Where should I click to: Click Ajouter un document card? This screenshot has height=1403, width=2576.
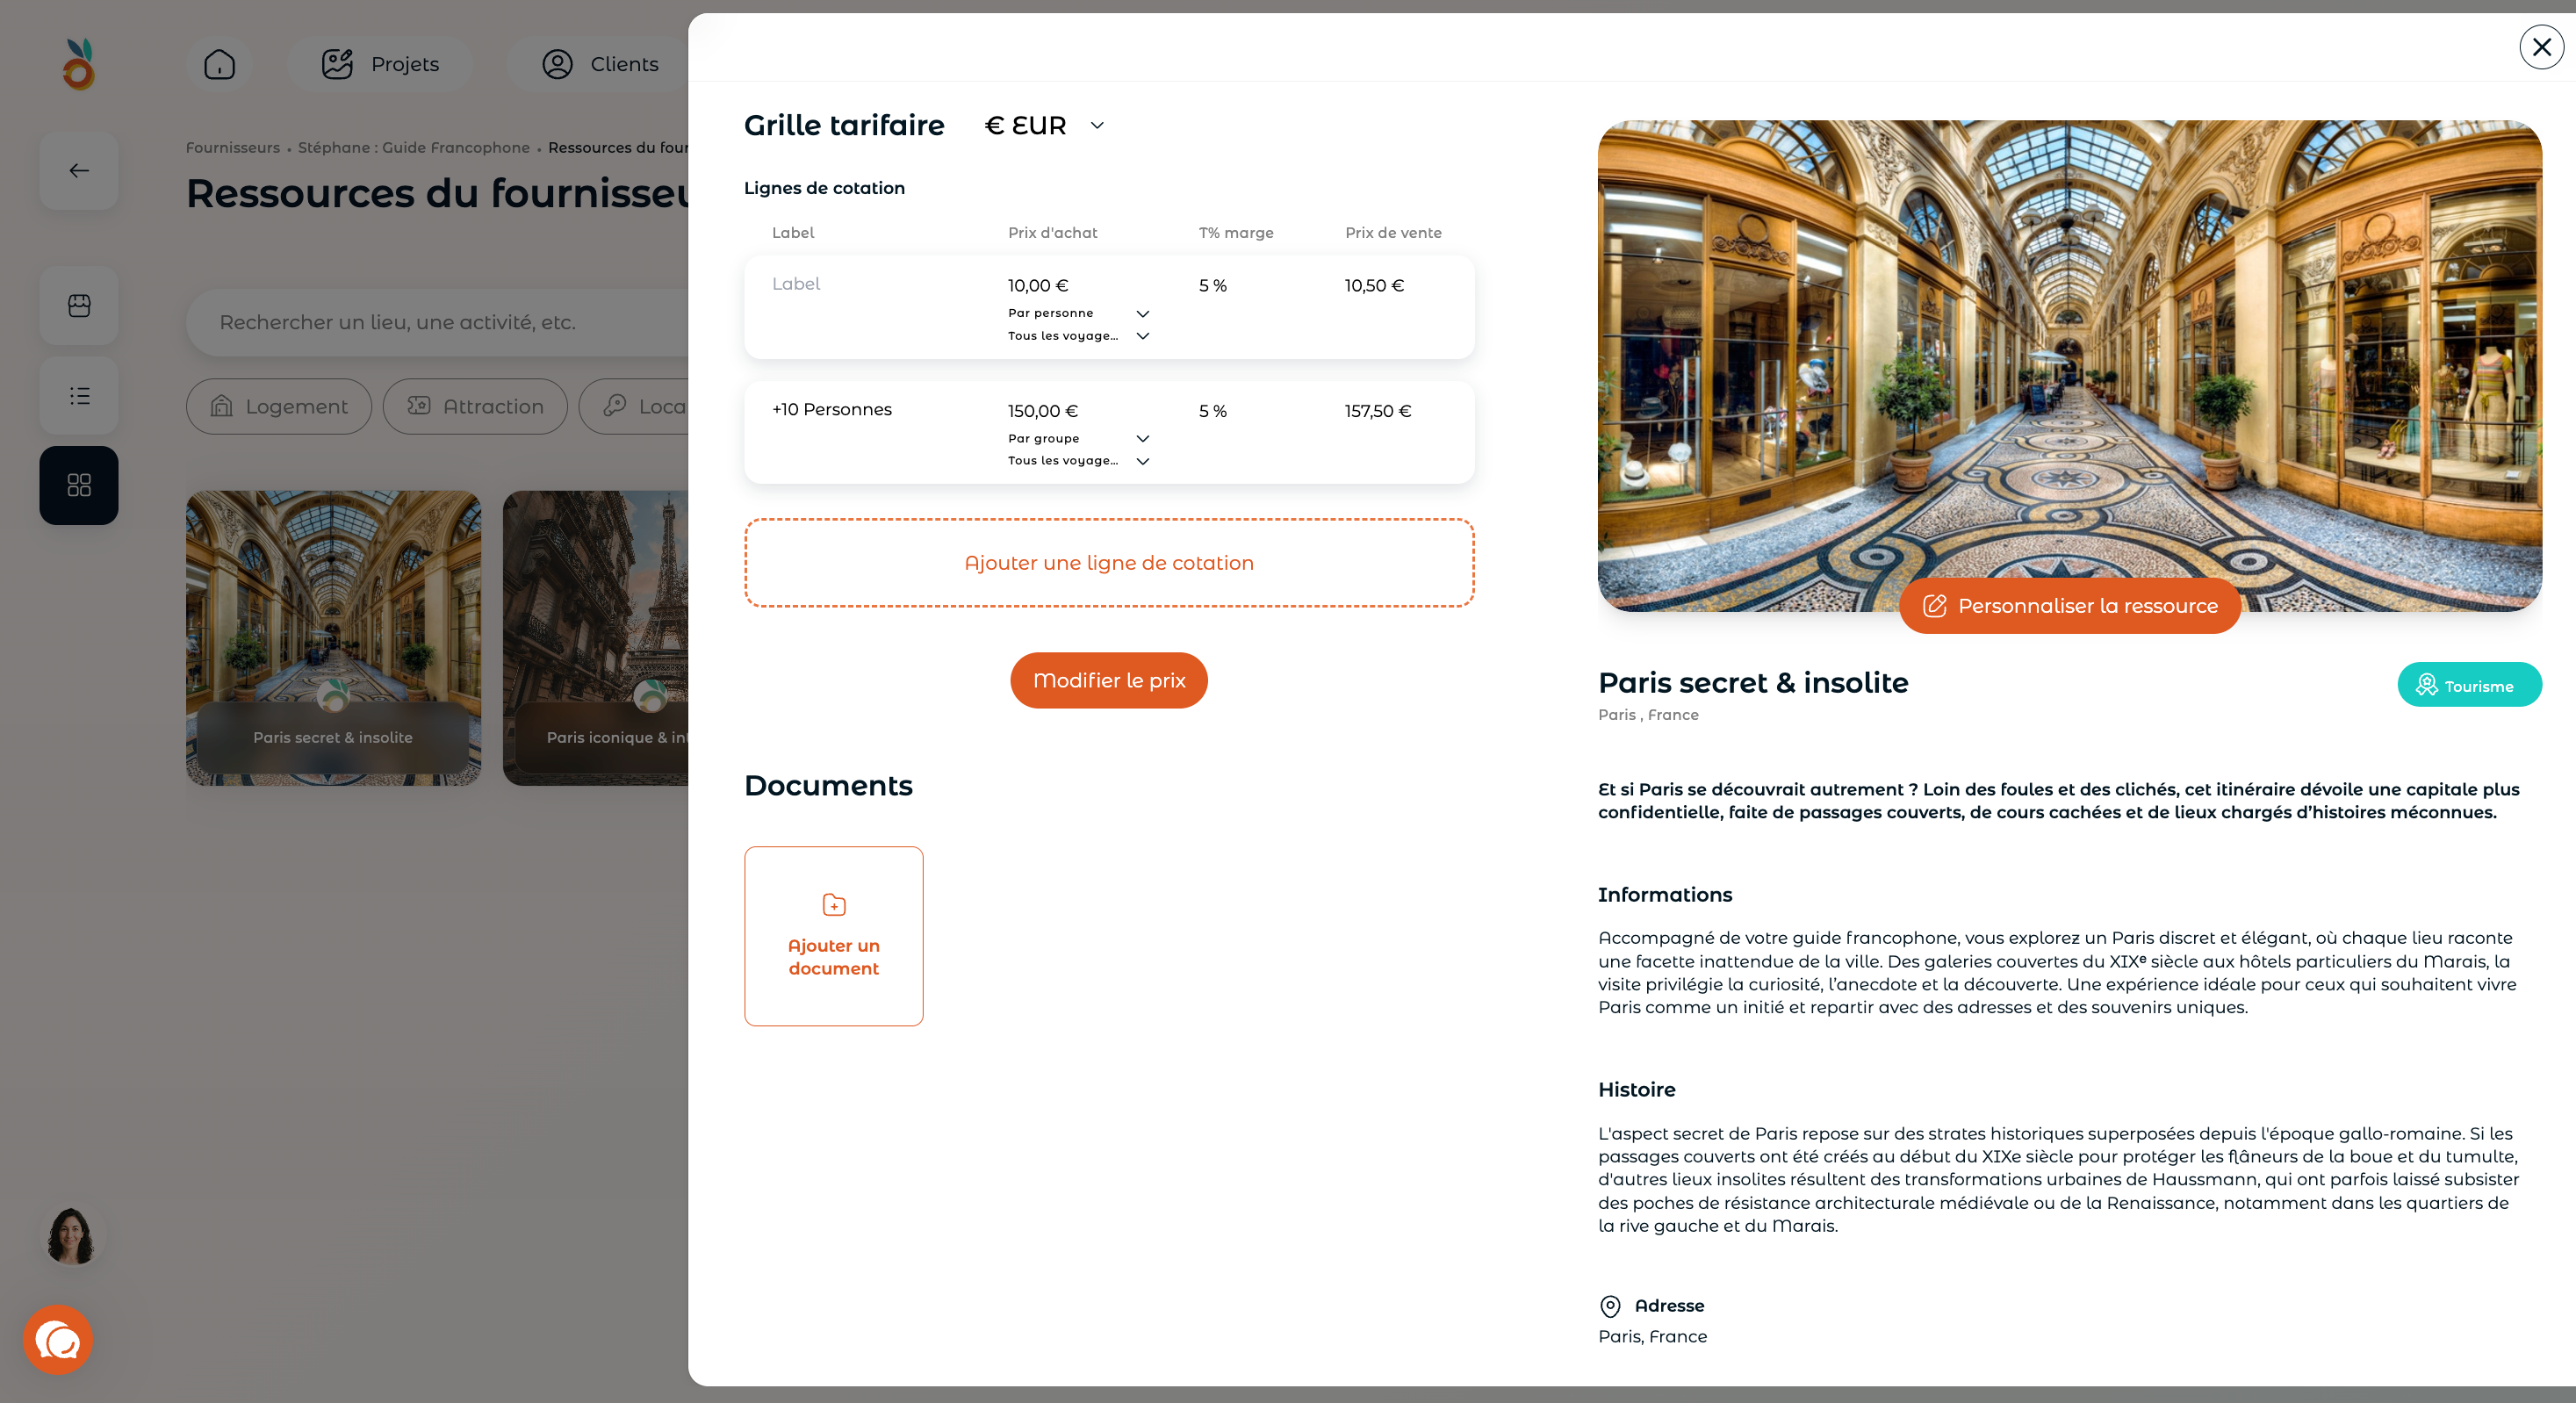point(834,936)
